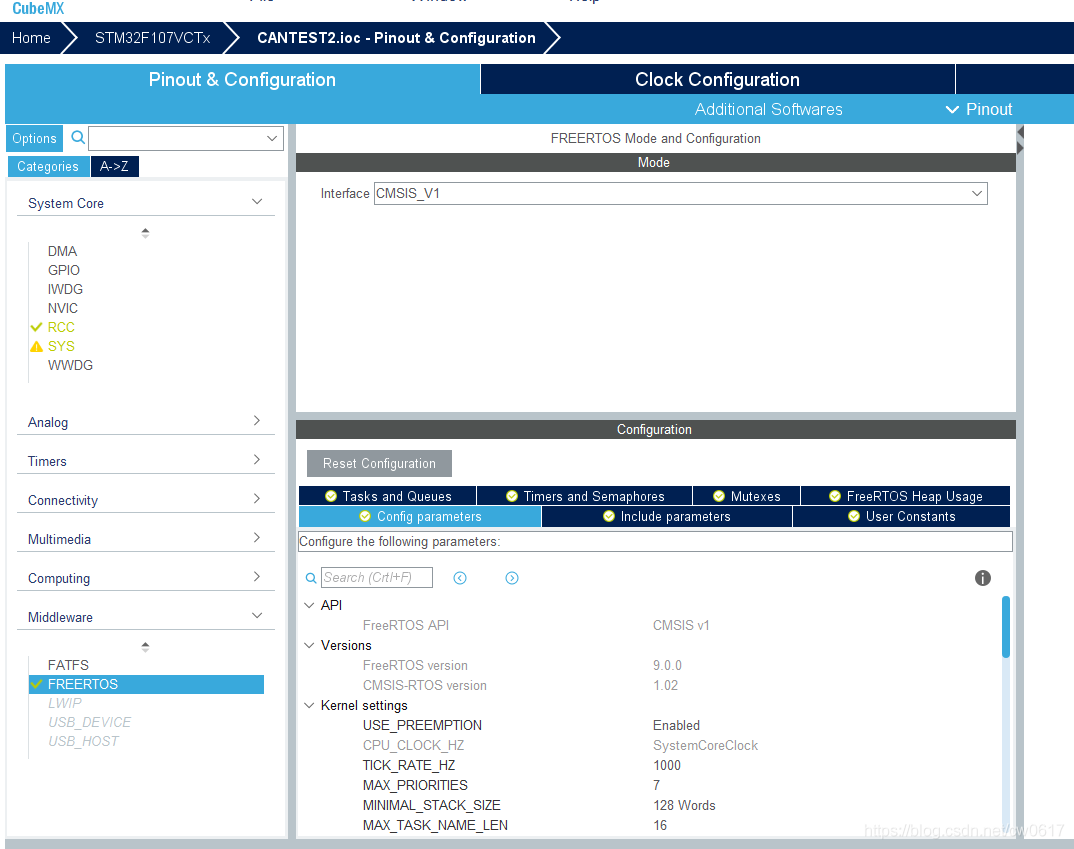Collapse the System Core category

coord(257,202)
